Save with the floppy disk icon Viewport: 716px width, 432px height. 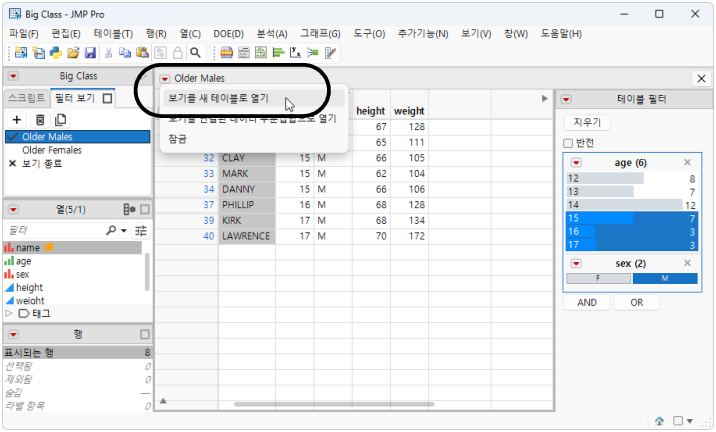tap(90, 53)
